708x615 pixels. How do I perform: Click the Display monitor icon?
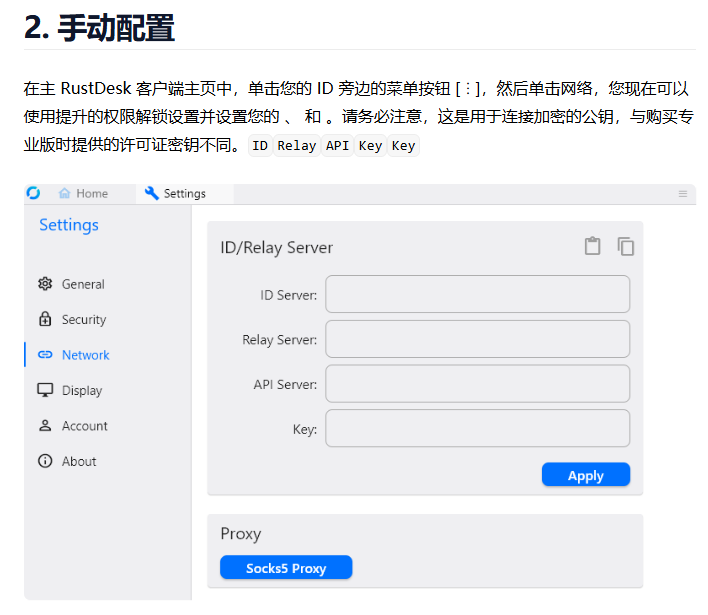click(x=45, y=390)
